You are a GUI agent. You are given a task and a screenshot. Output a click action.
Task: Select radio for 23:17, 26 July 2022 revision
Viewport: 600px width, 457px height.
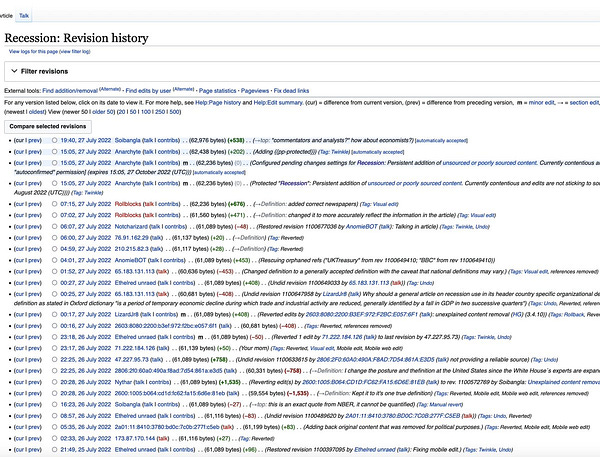[x=54, y=348]
